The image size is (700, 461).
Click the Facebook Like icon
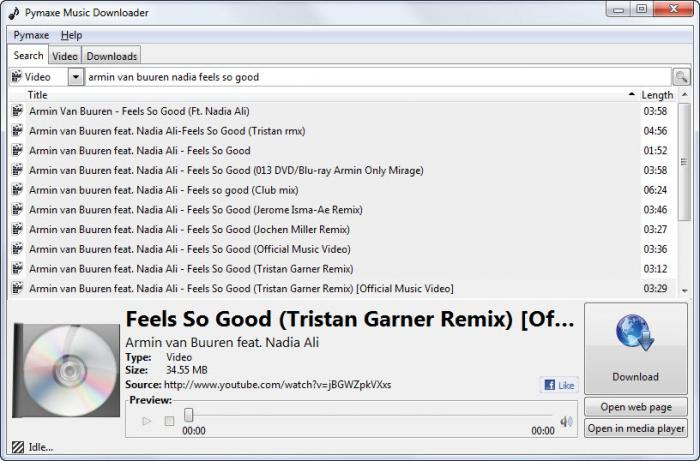pos(559,385)
